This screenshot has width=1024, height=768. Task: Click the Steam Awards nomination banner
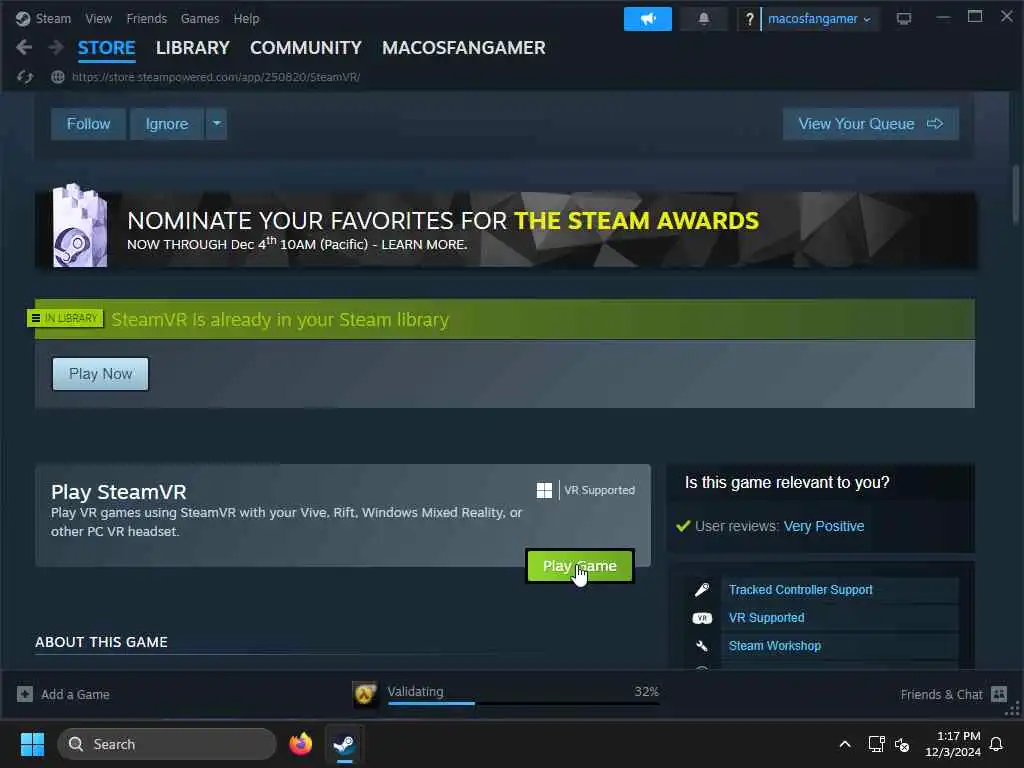[506, 229]
